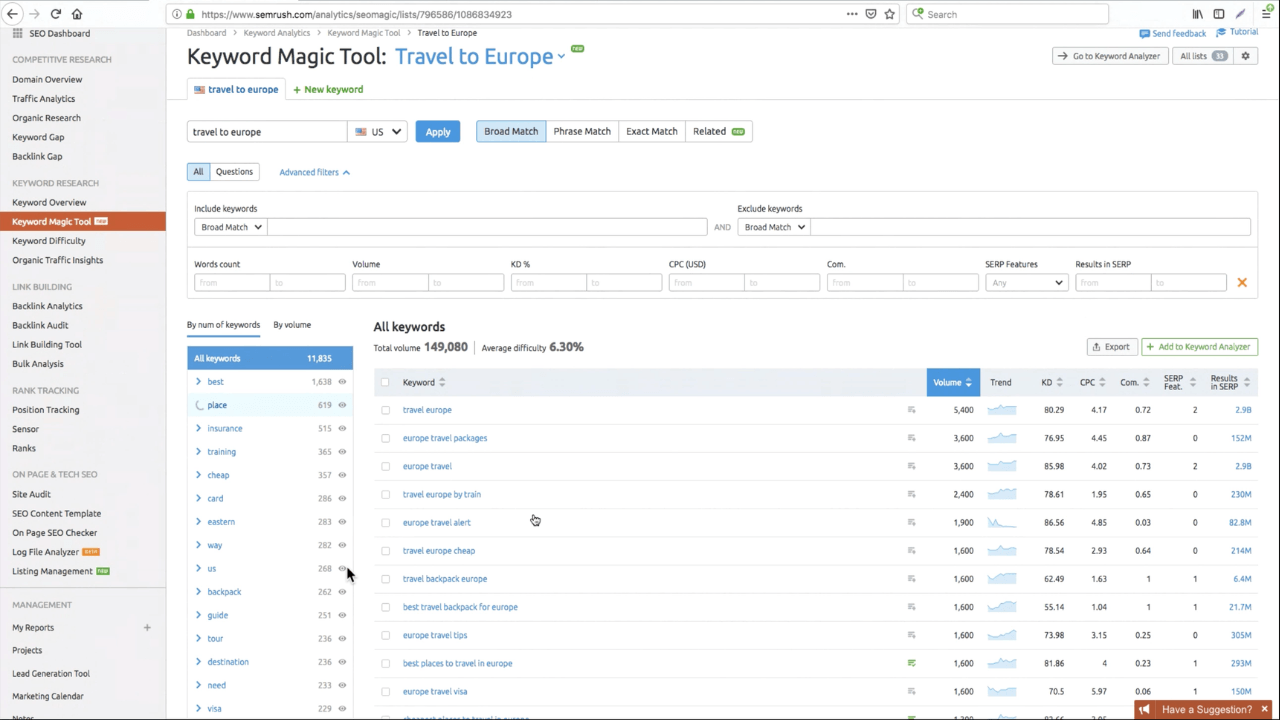Open SERP Features Any dropdown
The width and height of the screenshot is (1280, 720).
[x=1026, y=283]
